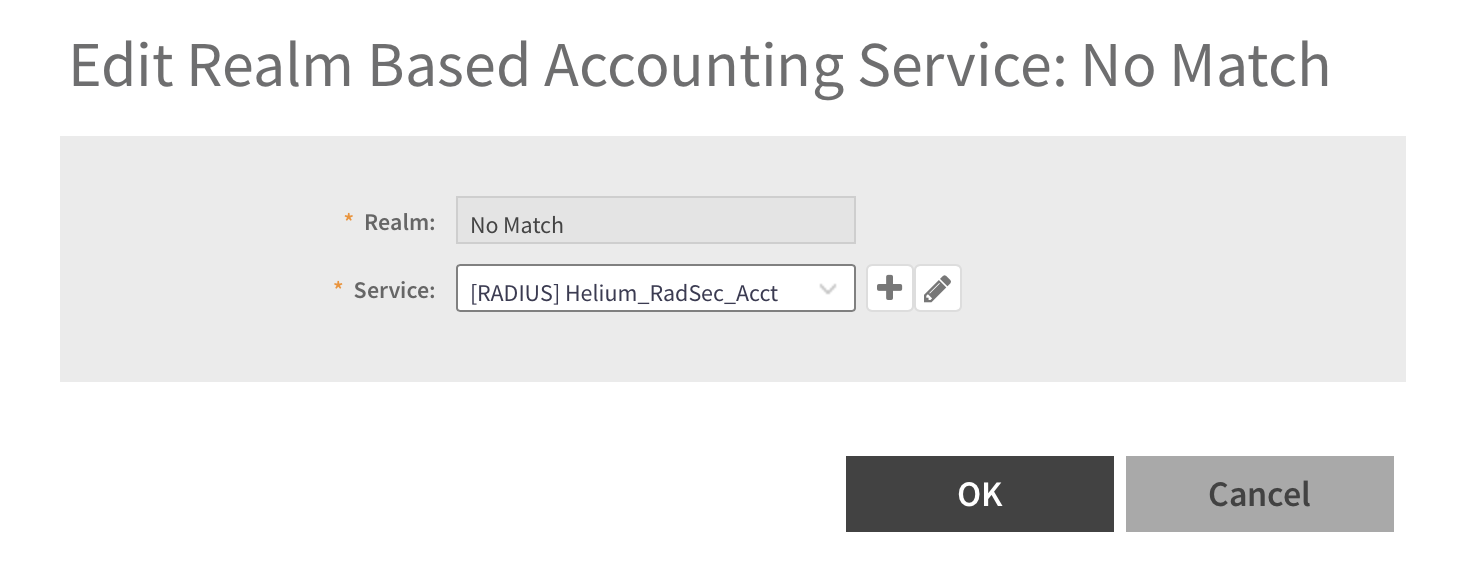Click the Edit Realm Based Accounting Service title
Viewport: 1460px width, 564px height.
(699, 67)
